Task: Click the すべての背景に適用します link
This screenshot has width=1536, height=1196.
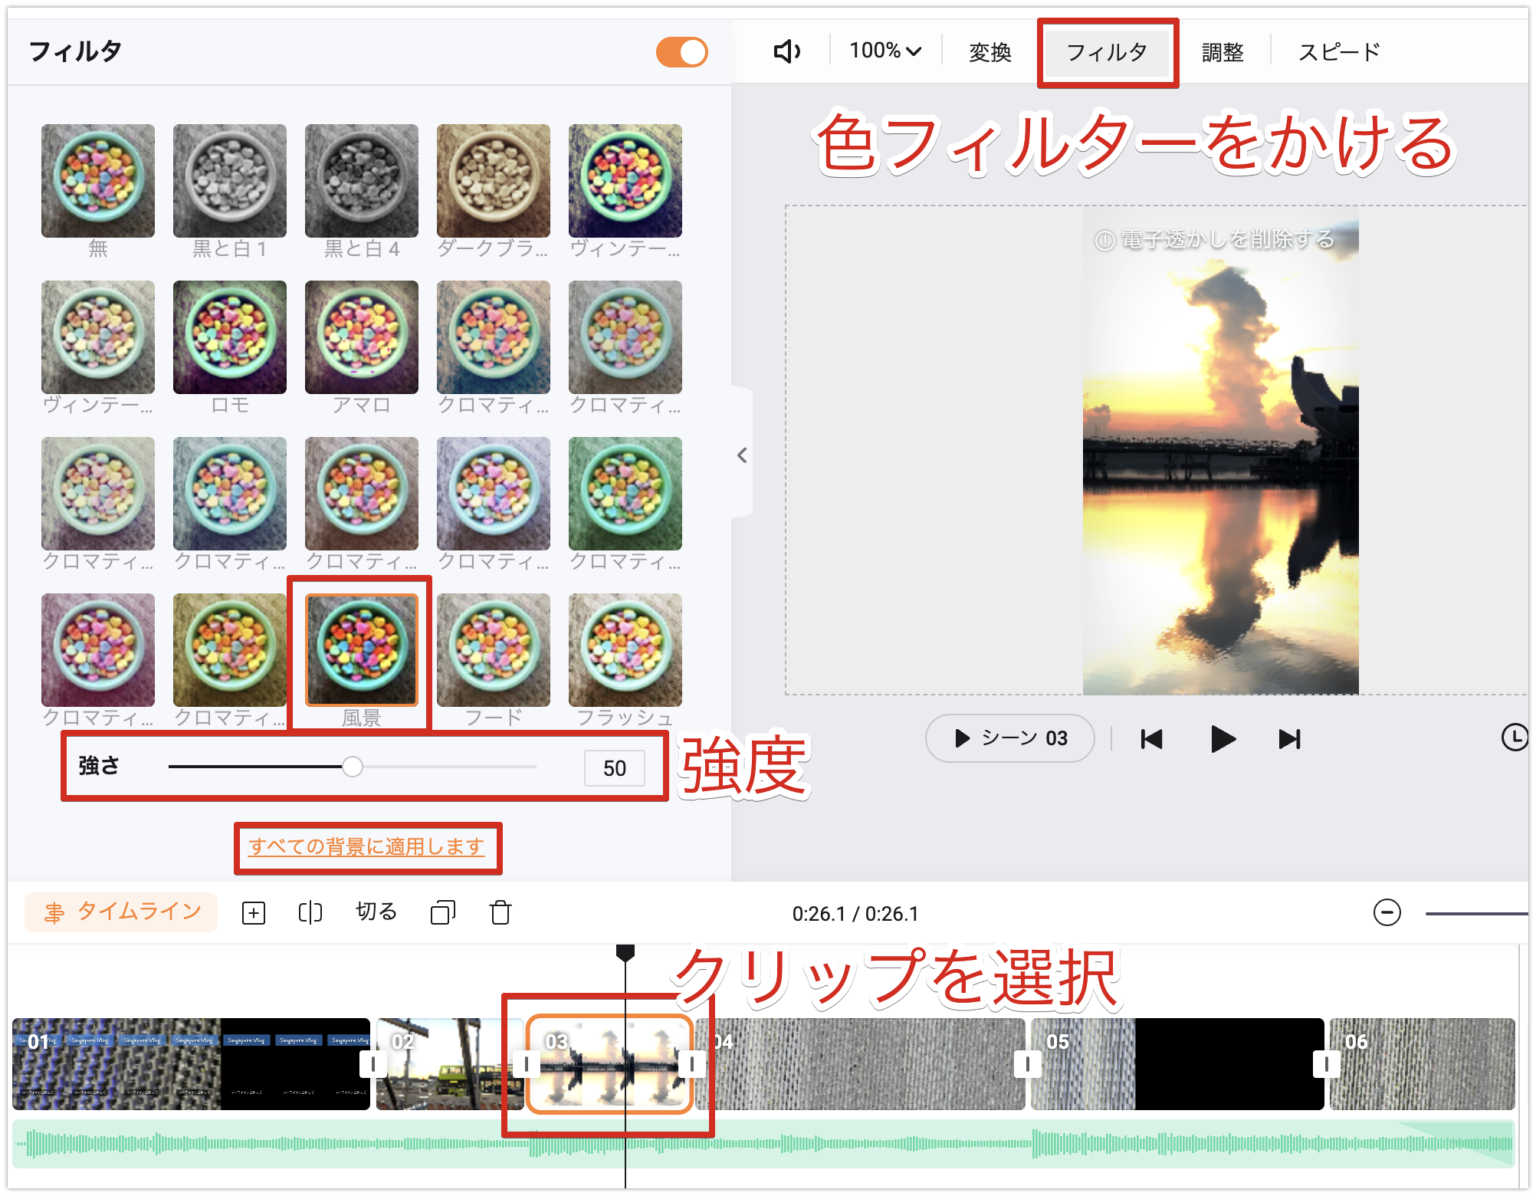Action: 368,846
